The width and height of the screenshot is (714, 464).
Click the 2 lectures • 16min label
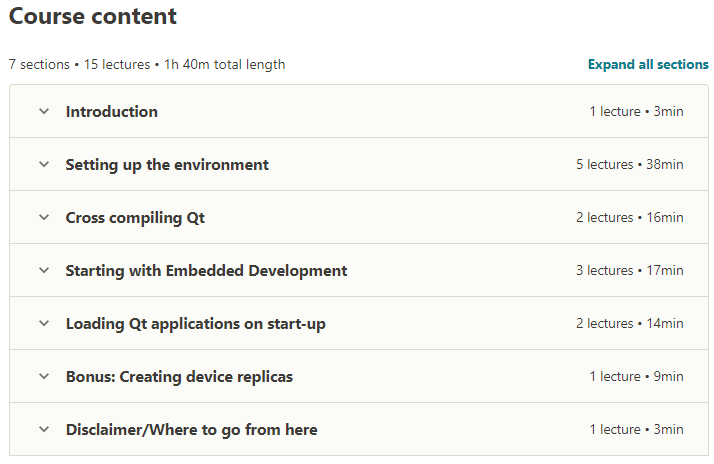(x=629, y=218)
